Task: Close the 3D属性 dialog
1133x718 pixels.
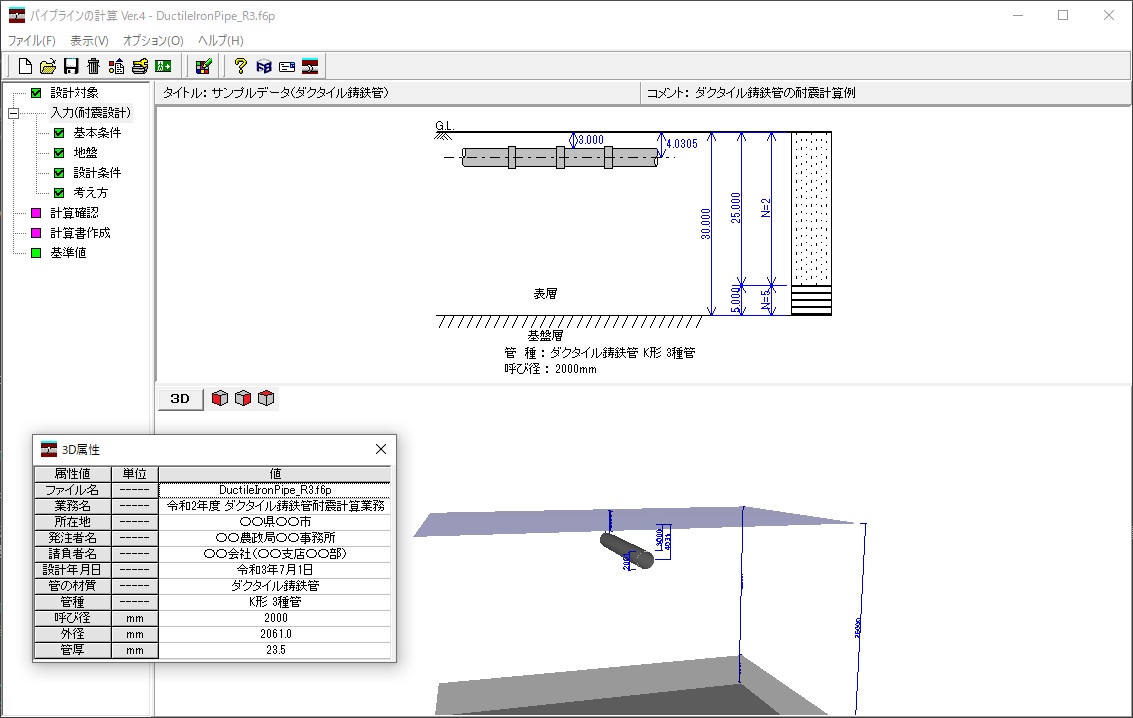Action: 381,449
